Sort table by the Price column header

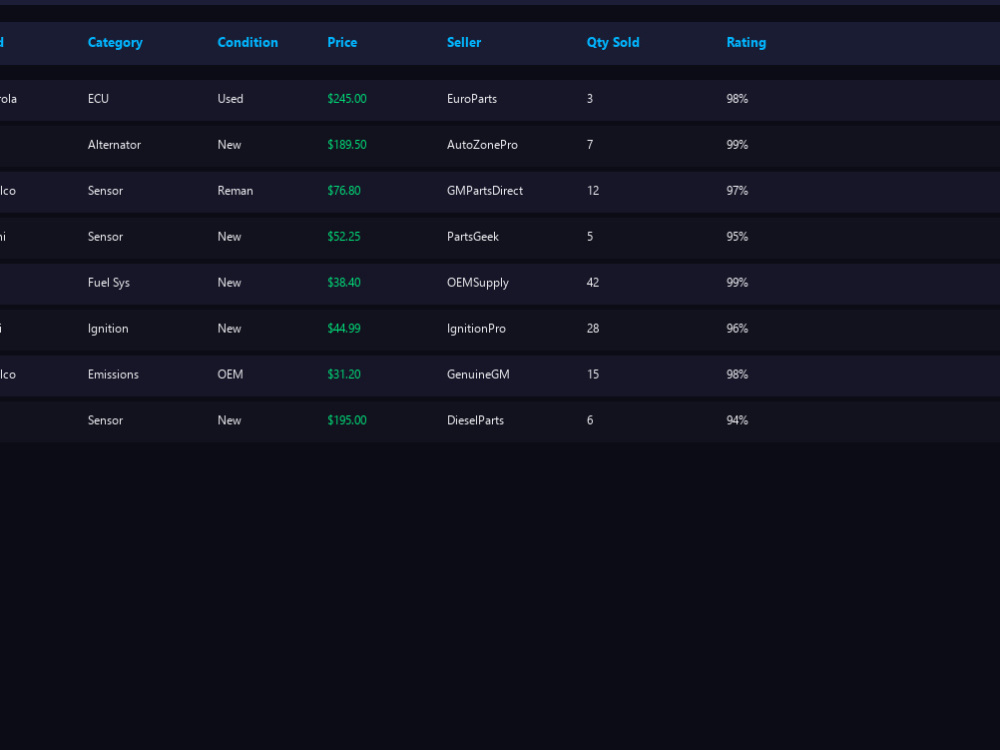click(x=342, y=43)
